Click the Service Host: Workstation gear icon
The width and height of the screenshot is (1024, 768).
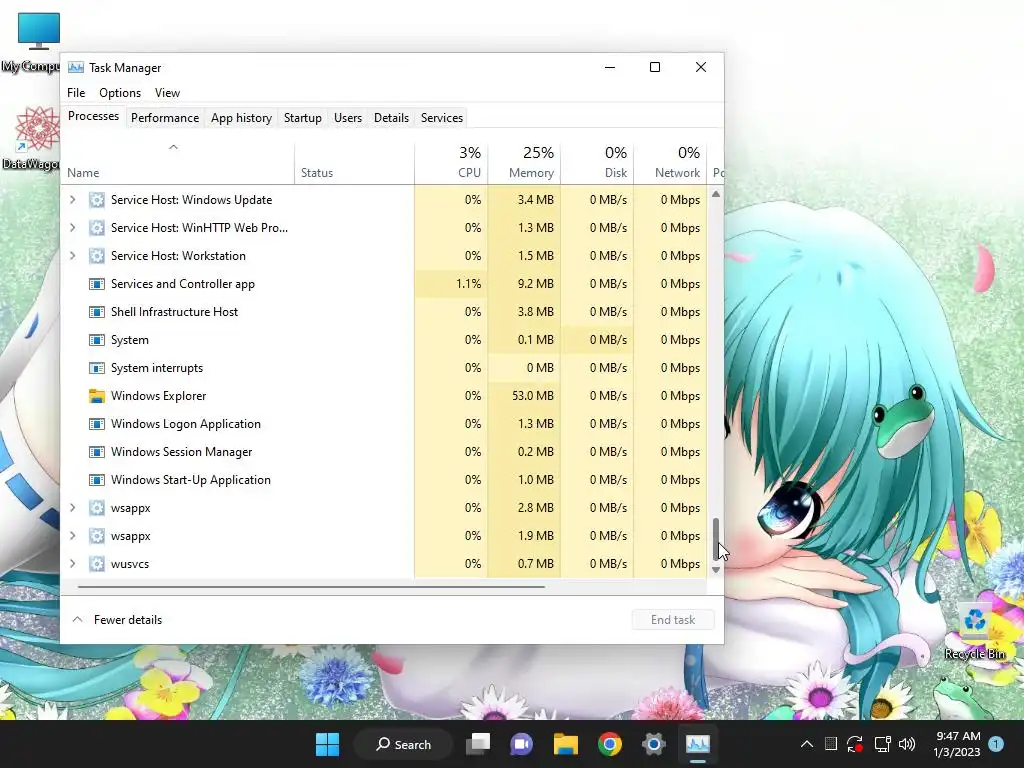97,256
